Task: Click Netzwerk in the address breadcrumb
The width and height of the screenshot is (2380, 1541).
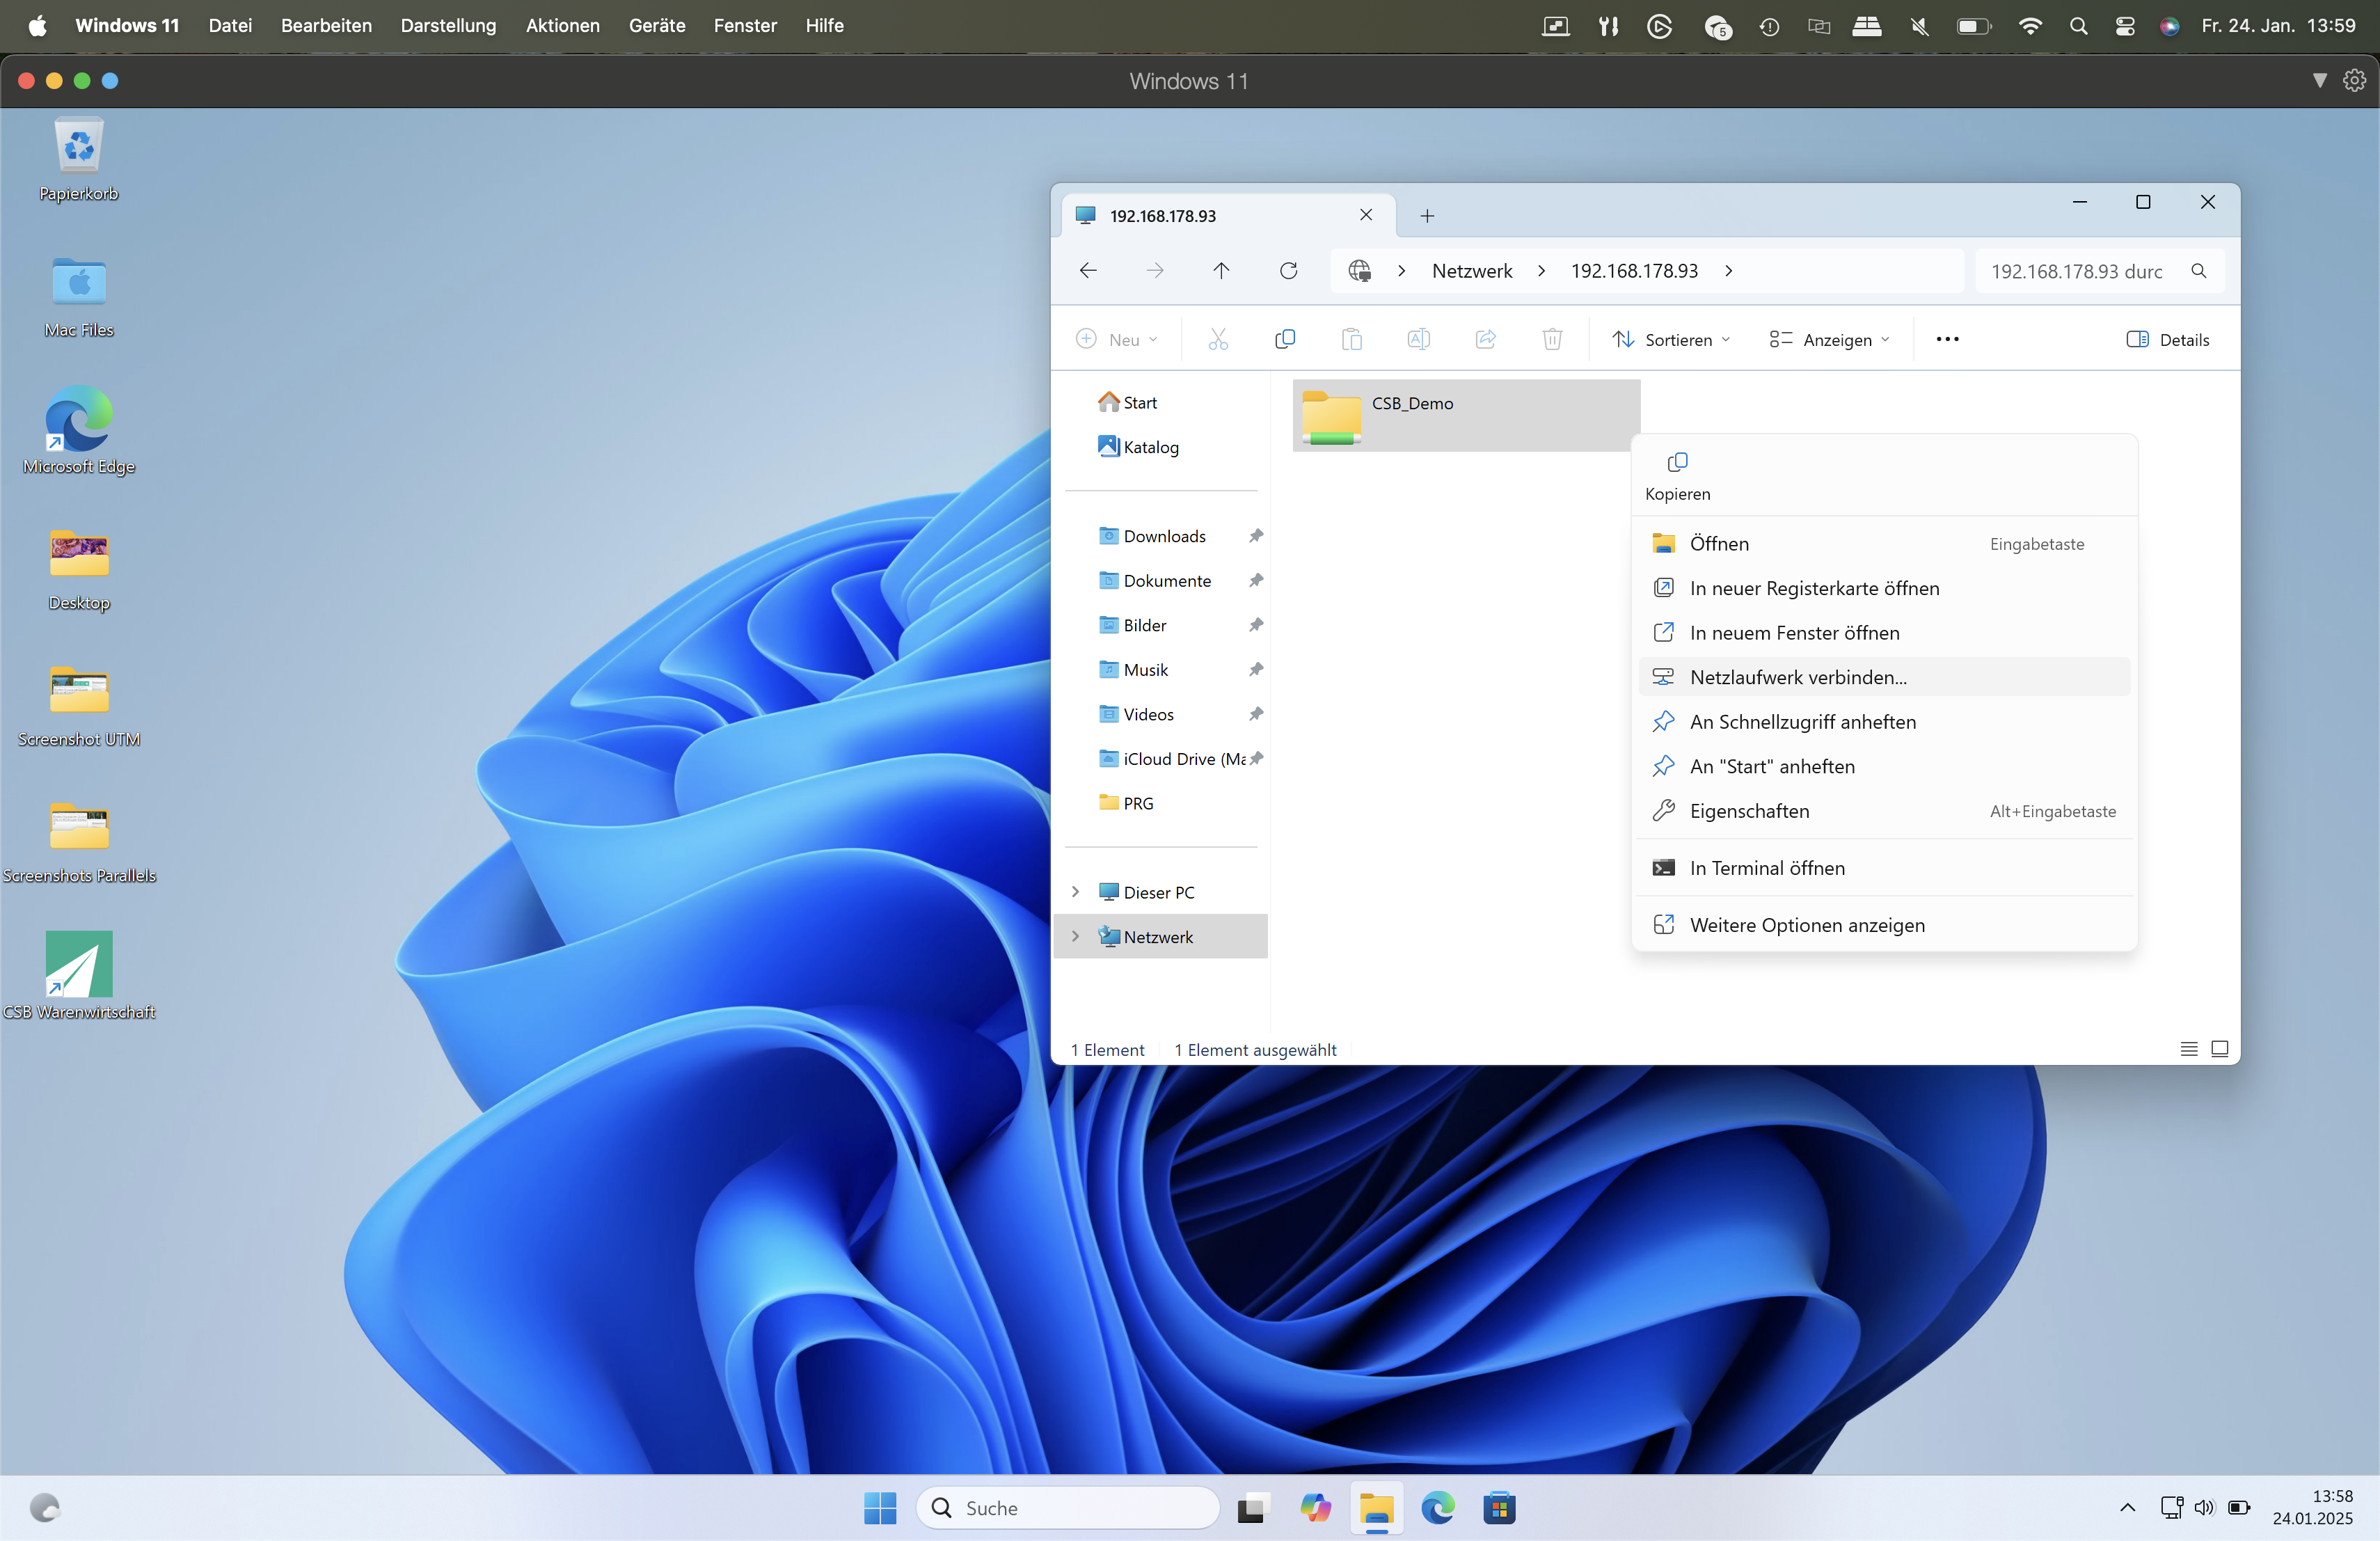Action: [x=1472, y=271]
